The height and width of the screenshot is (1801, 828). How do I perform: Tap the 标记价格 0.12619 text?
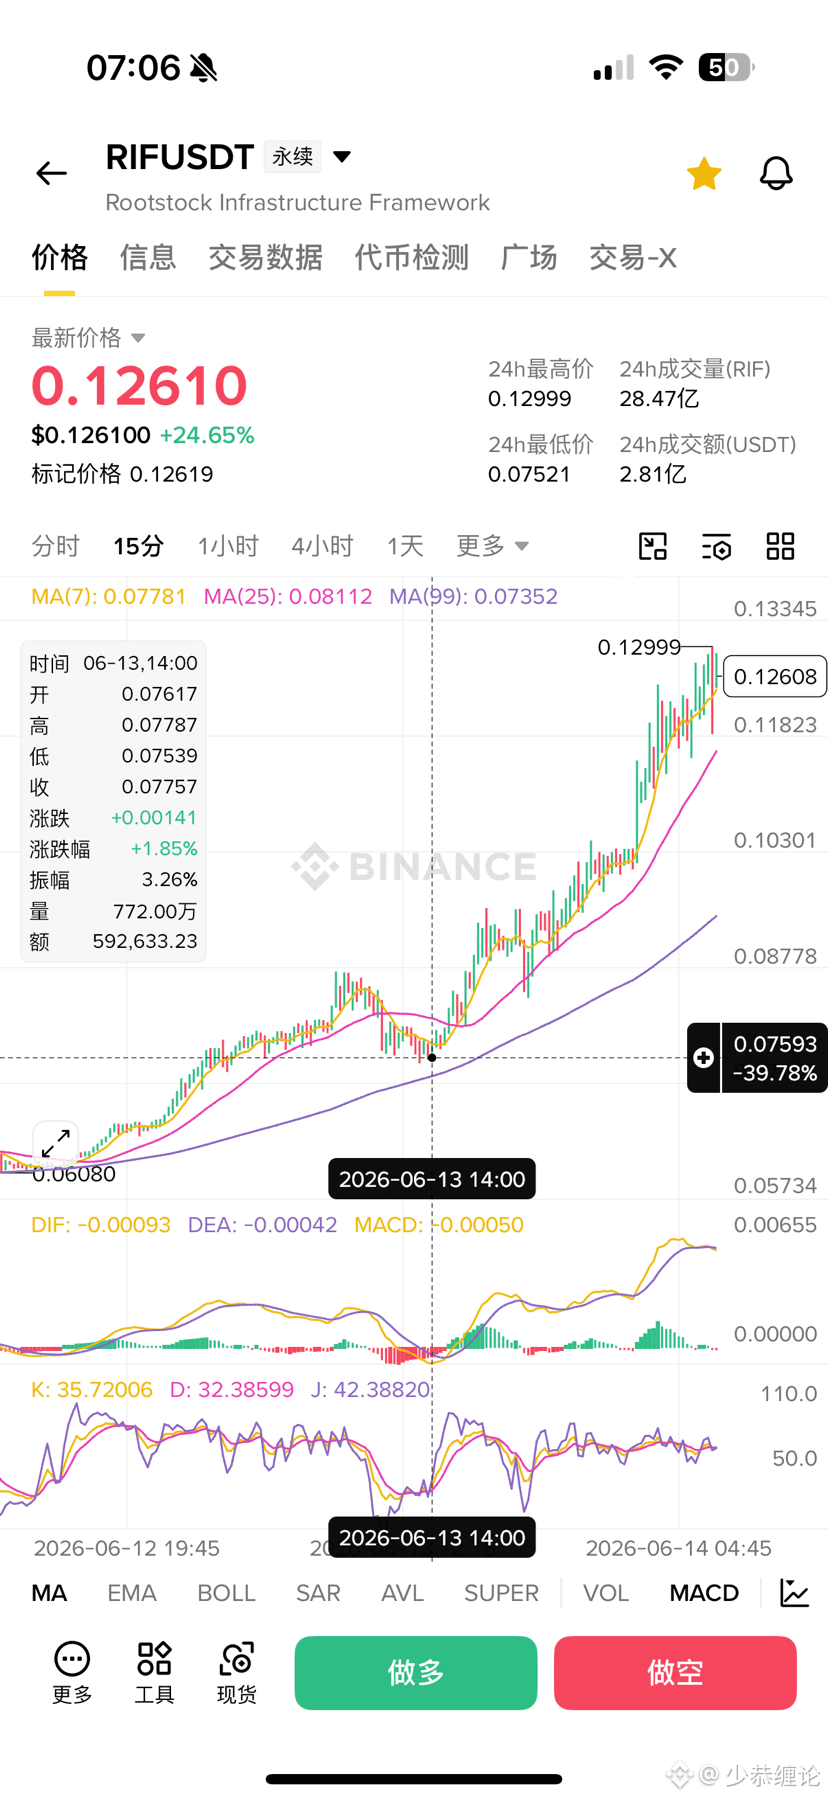click(x=122, y=474)
